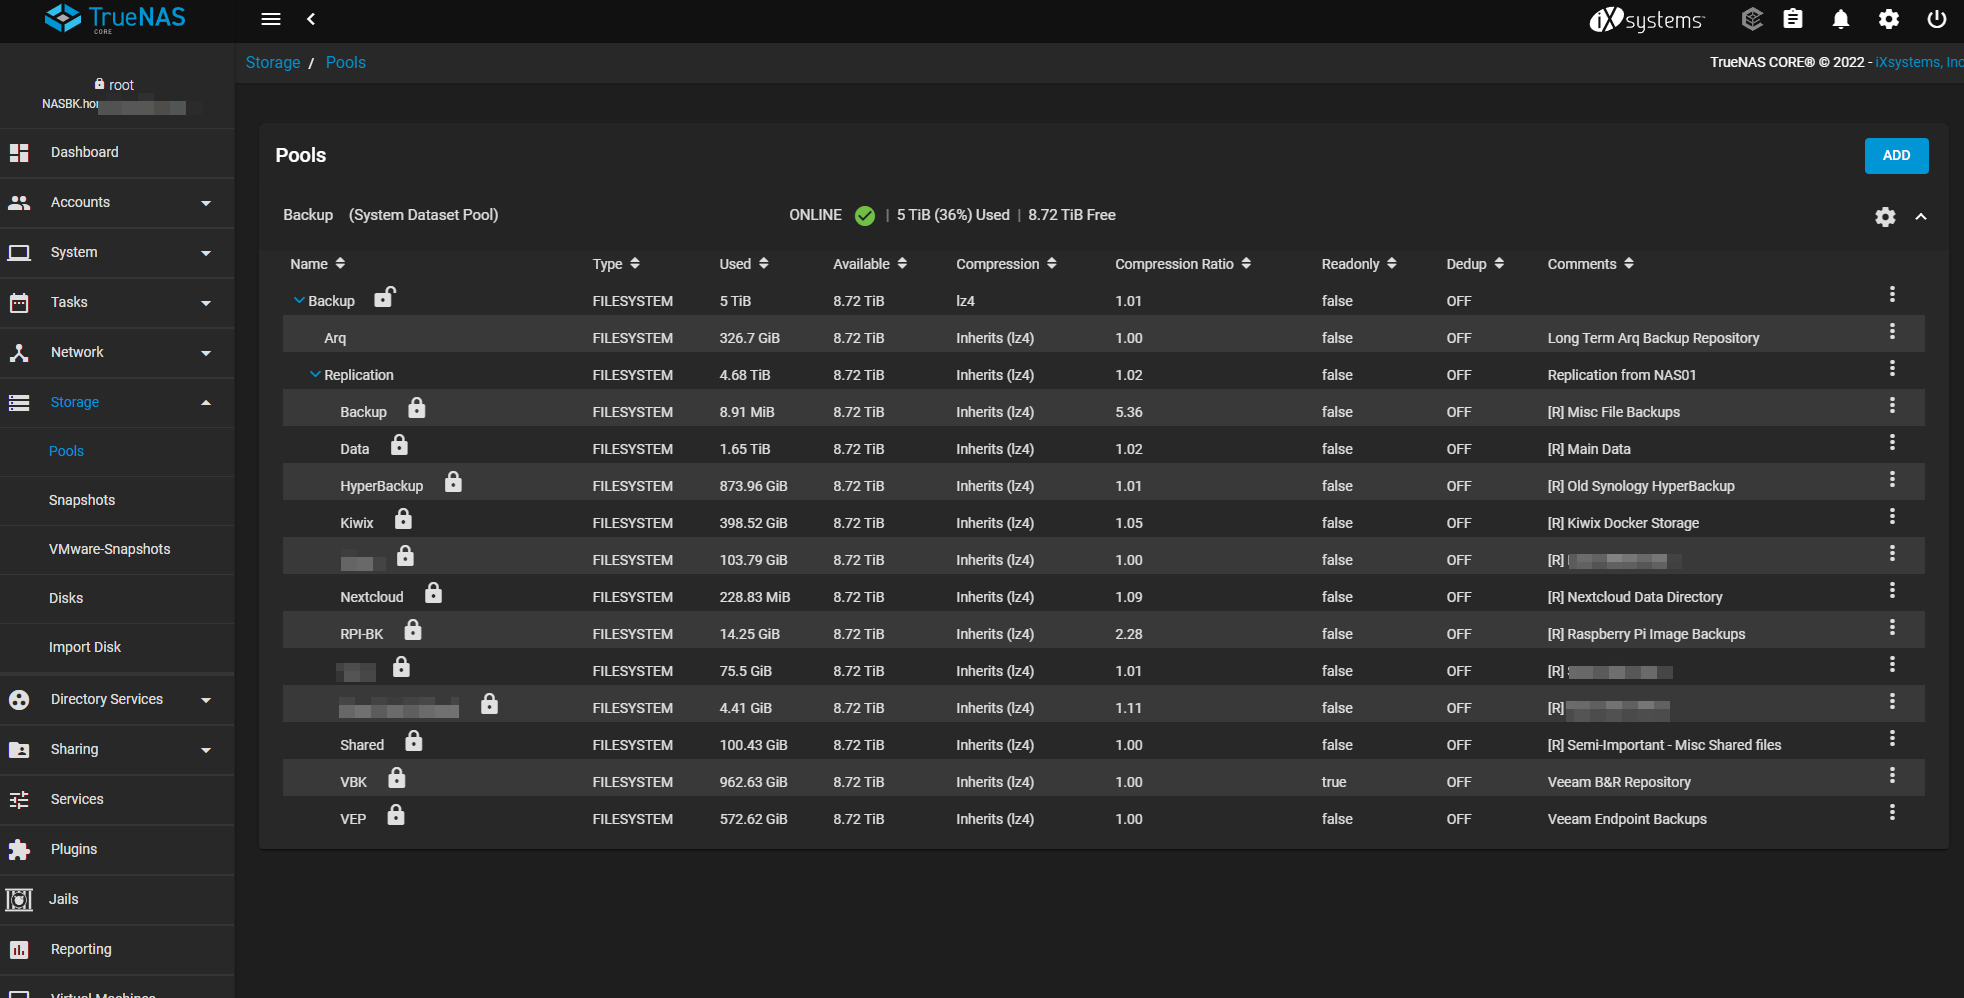Sort by Readonly column
1964x998 pixels.
point(1359,264)
